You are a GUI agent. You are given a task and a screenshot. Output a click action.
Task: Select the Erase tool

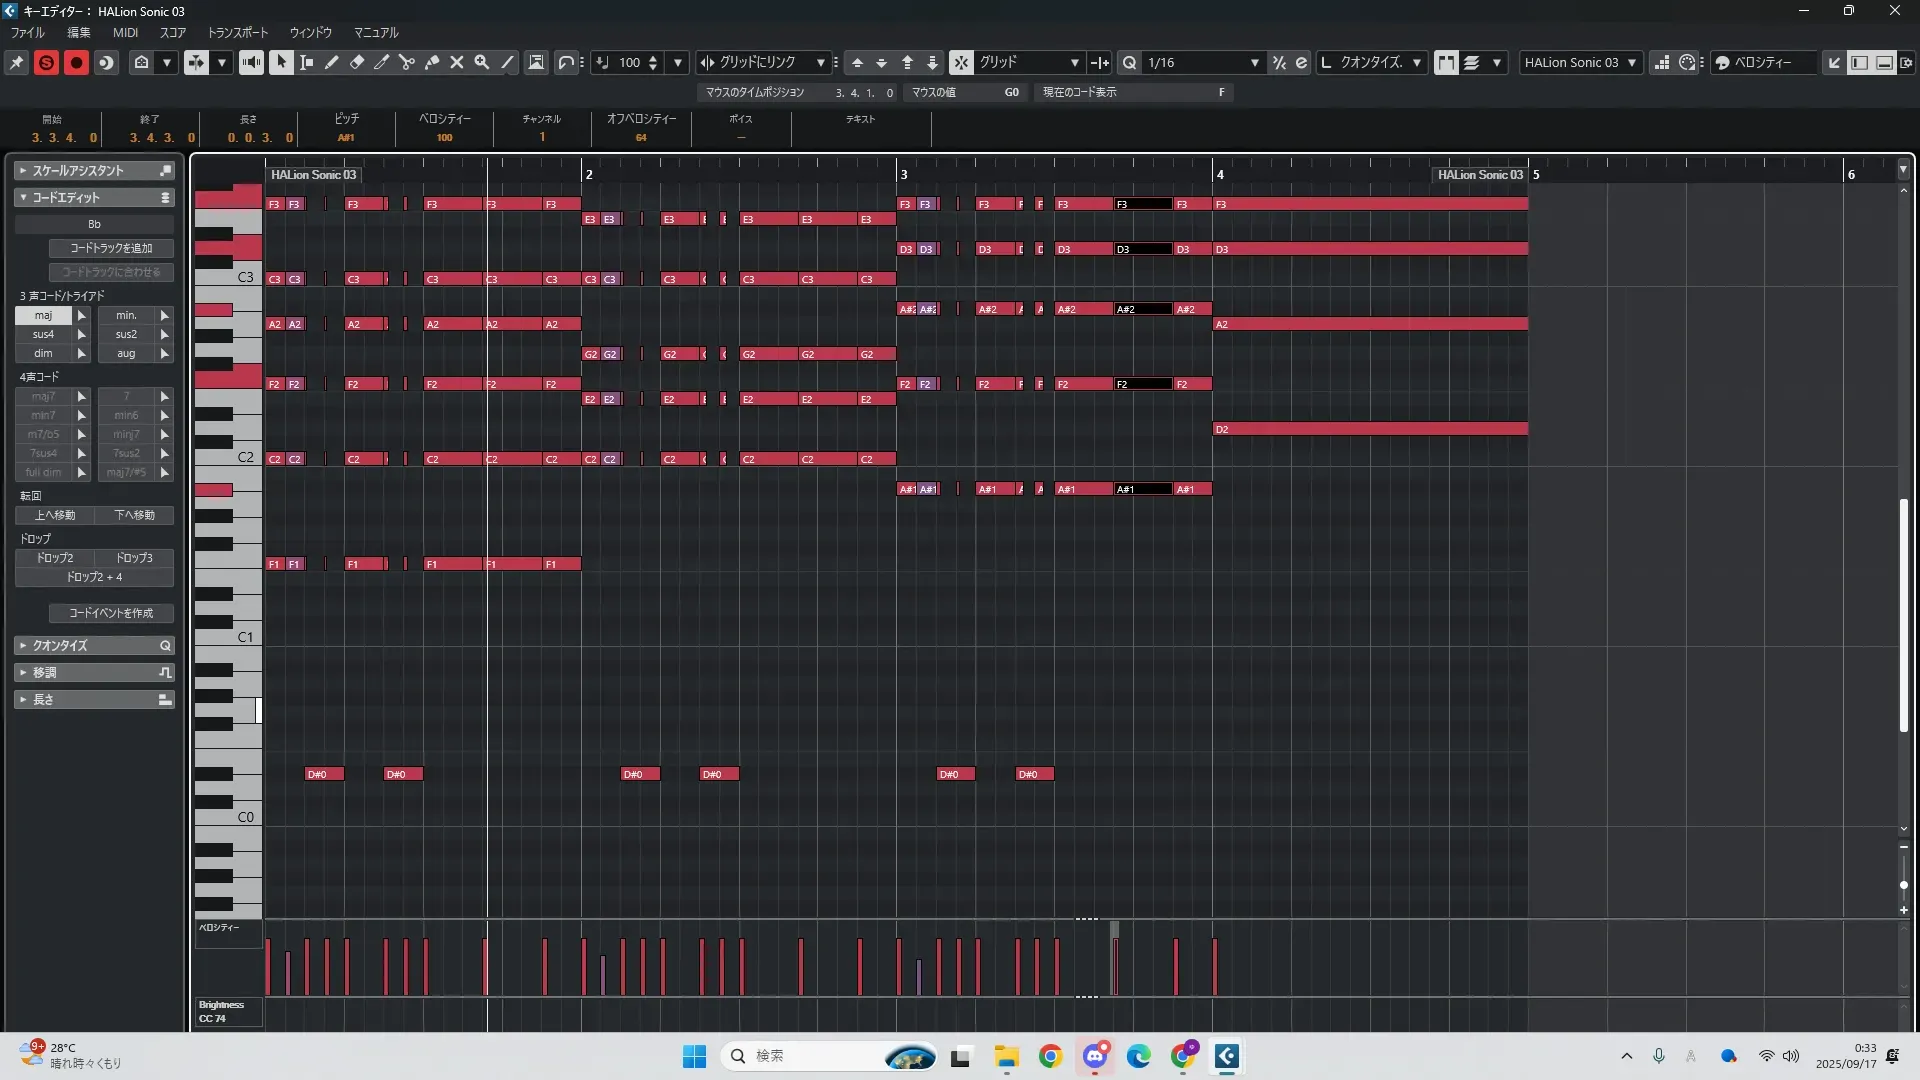pyautogui.click(x=357, y=62)
